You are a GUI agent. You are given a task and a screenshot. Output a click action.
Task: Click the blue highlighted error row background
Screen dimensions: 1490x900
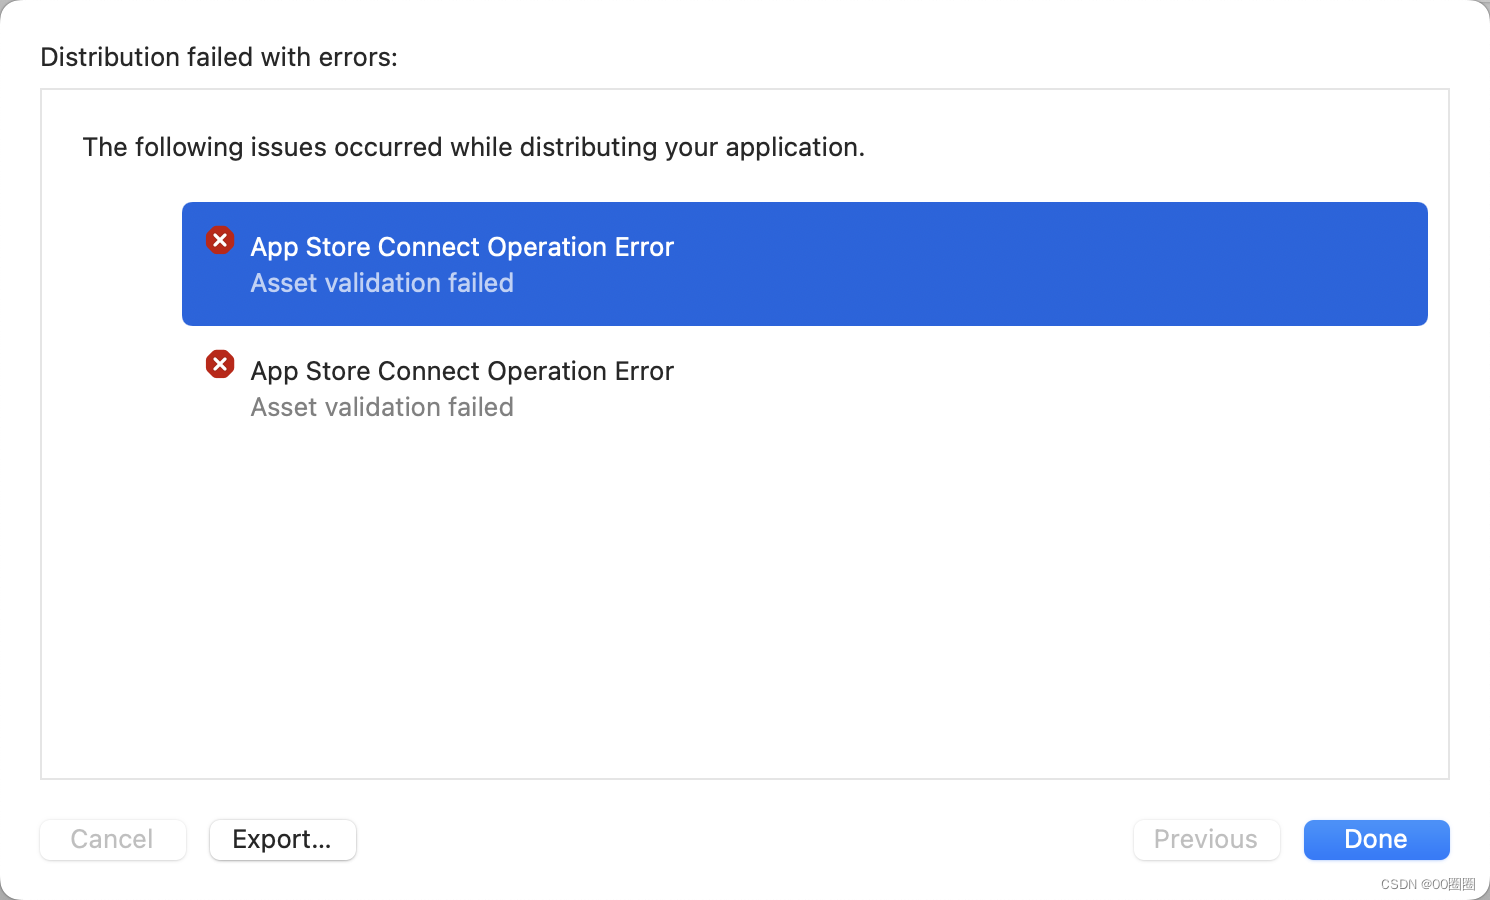(1000, 264)
